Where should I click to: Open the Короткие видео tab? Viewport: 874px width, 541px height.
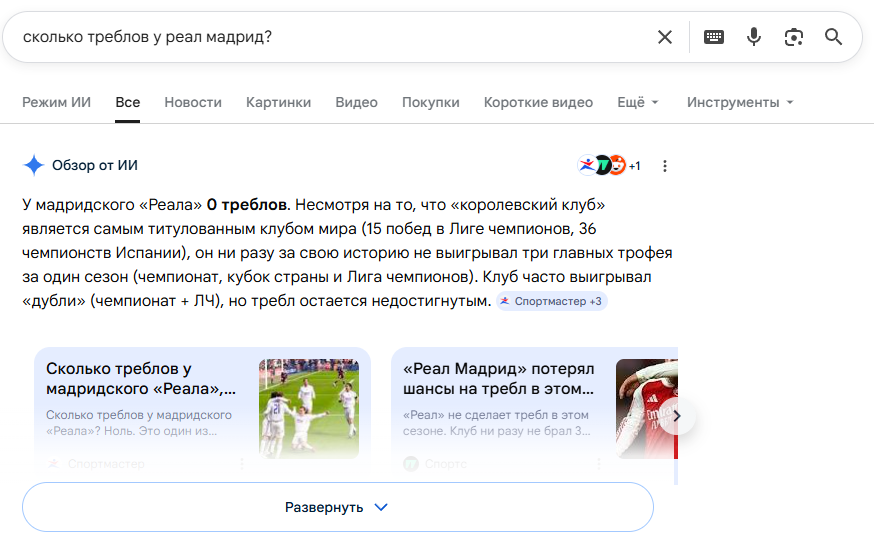click(538, 103)
